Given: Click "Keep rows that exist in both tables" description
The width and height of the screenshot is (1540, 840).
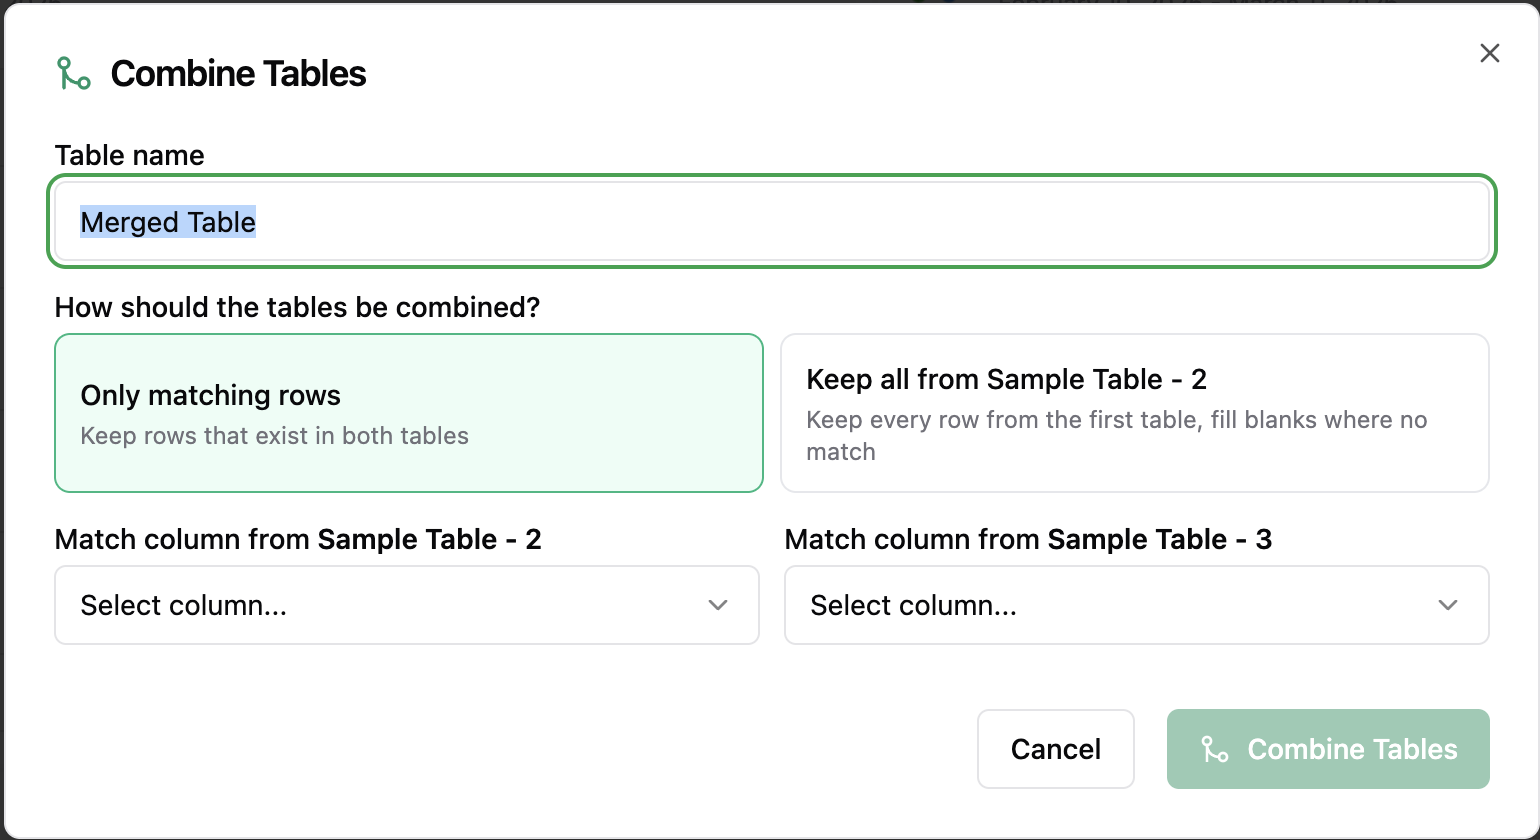Looking at the screenshot, I should [x=274, y=436].
